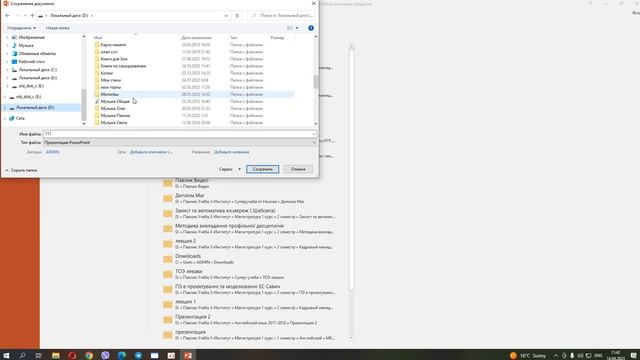This screenshot has height=360, width=640.
Task: Select the Копии folder
Action: (107, 73)
